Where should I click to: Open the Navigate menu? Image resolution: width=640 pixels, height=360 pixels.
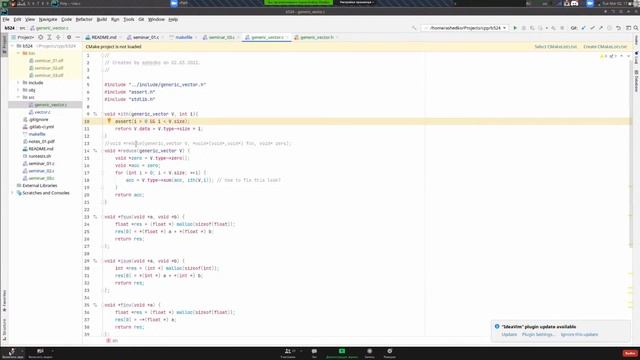(48, 19)
